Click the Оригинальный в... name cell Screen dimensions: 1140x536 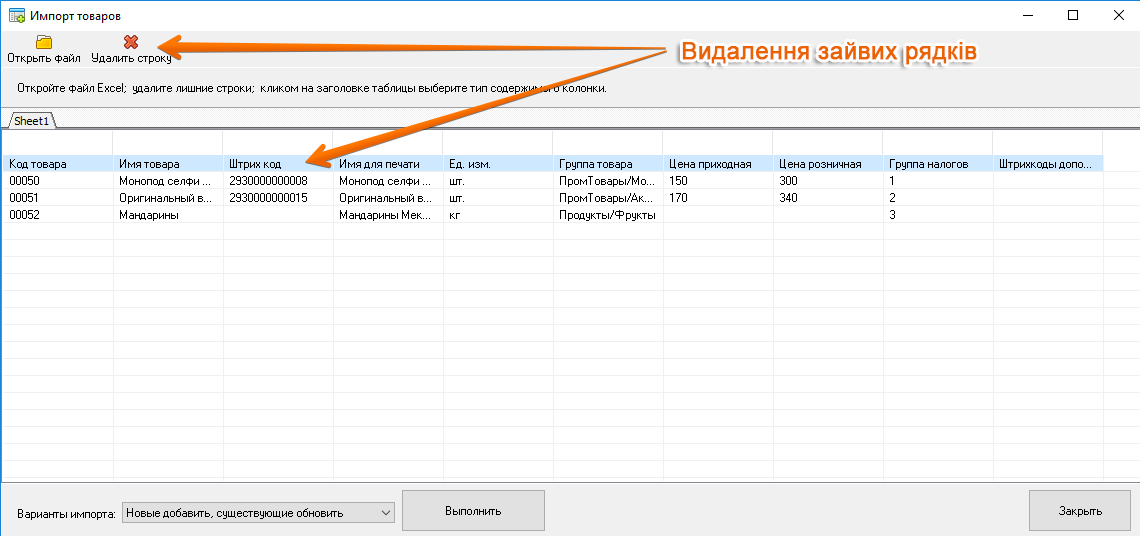[168, 197]
